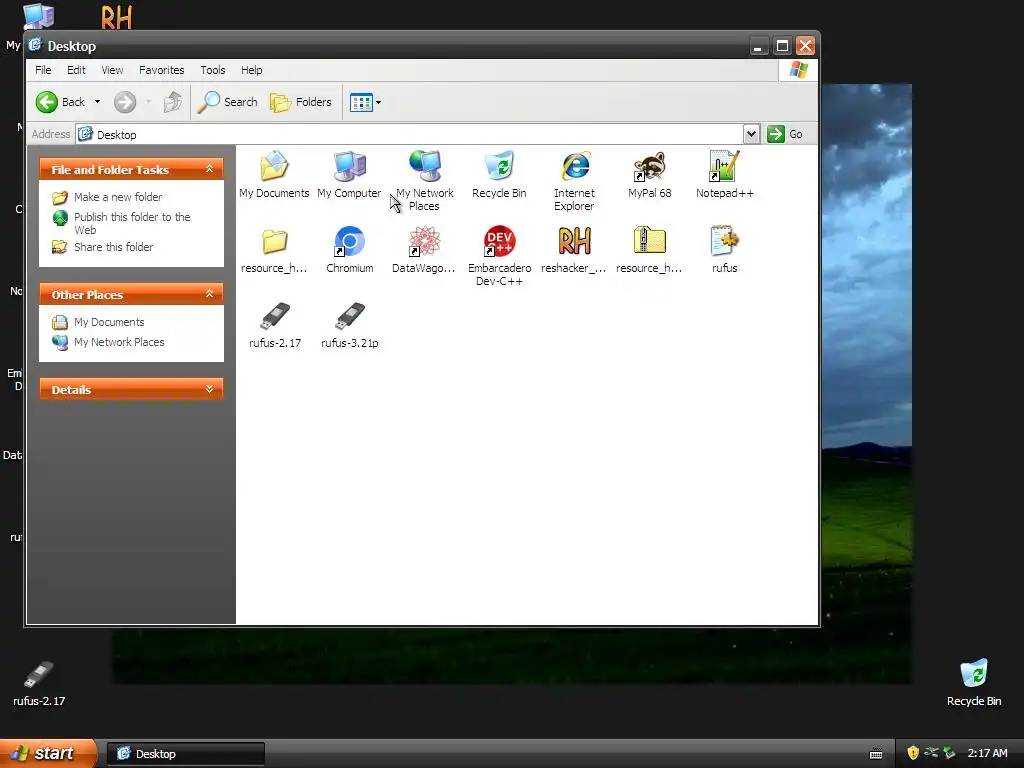Select Recycle Bin on the desktop background
The width and height of the screenshot is (1024, 768).
(974, 683)
